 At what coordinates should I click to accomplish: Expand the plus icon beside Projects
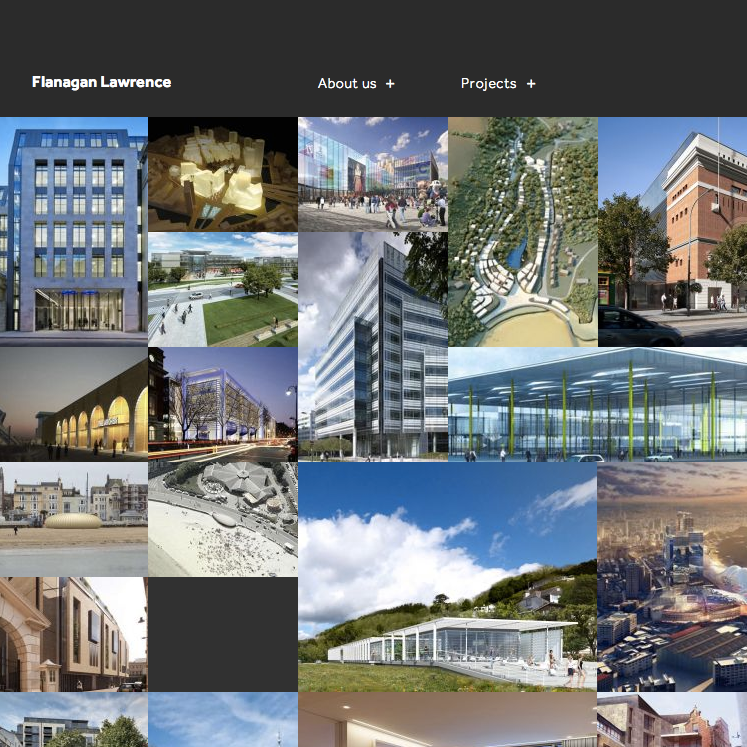click(531, 84)
